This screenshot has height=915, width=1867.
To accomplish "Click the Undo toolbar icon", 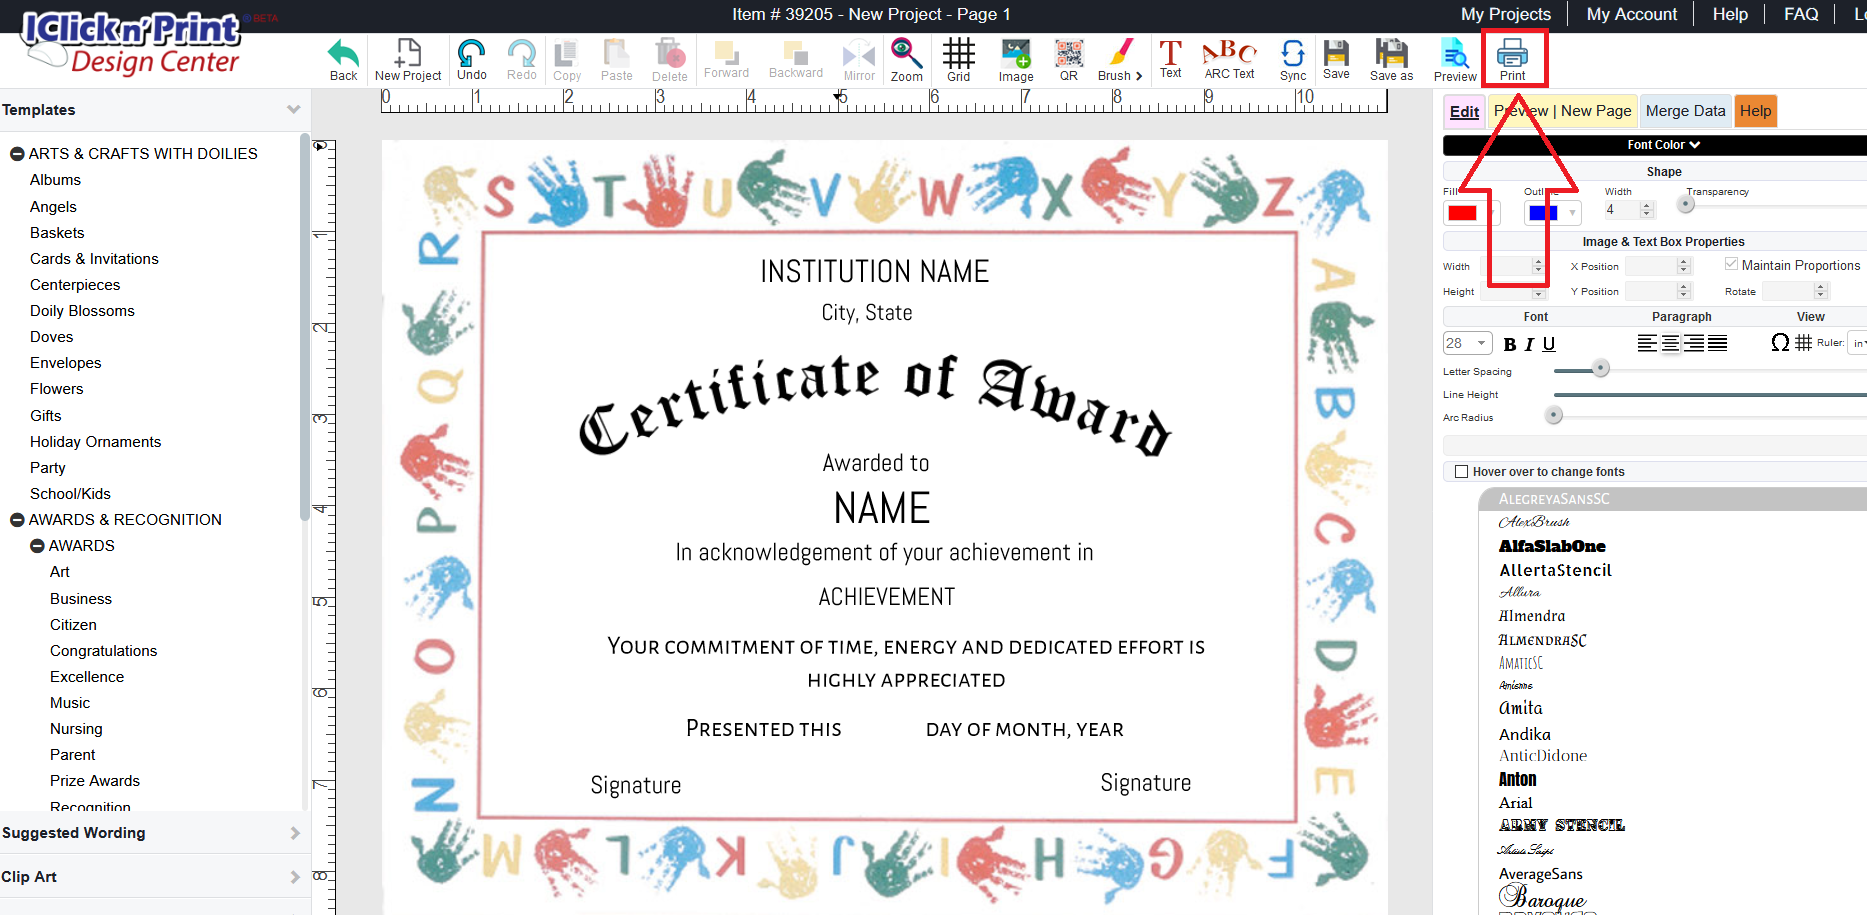I will click(471, 59).
